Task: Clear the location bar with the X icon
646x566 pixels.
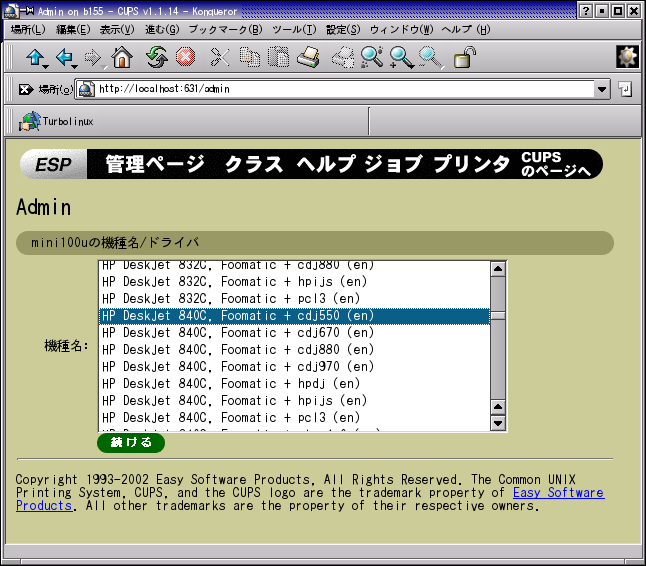Action: click(x=26, y=89)
